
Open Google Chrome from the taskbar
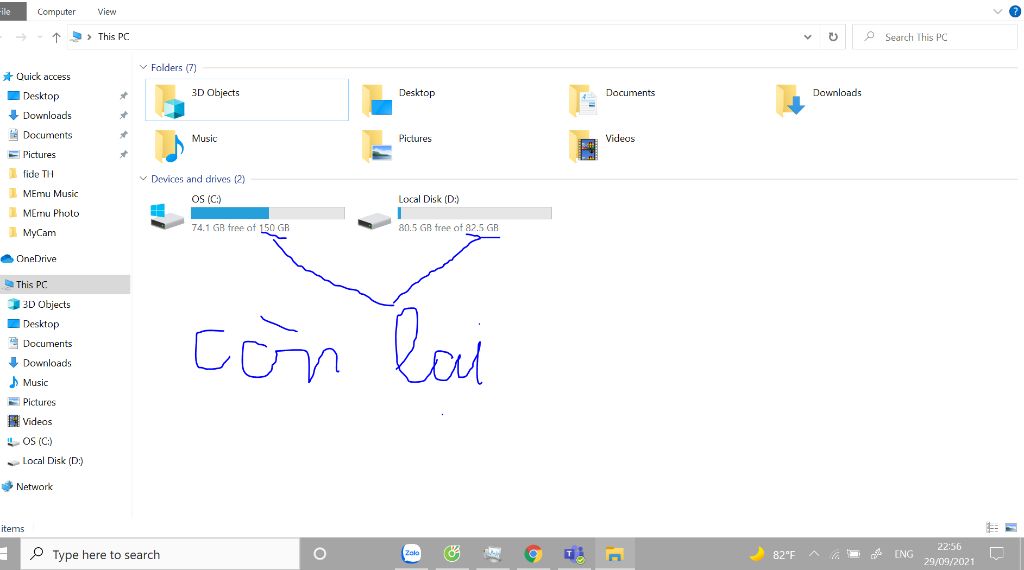[533, 554]
